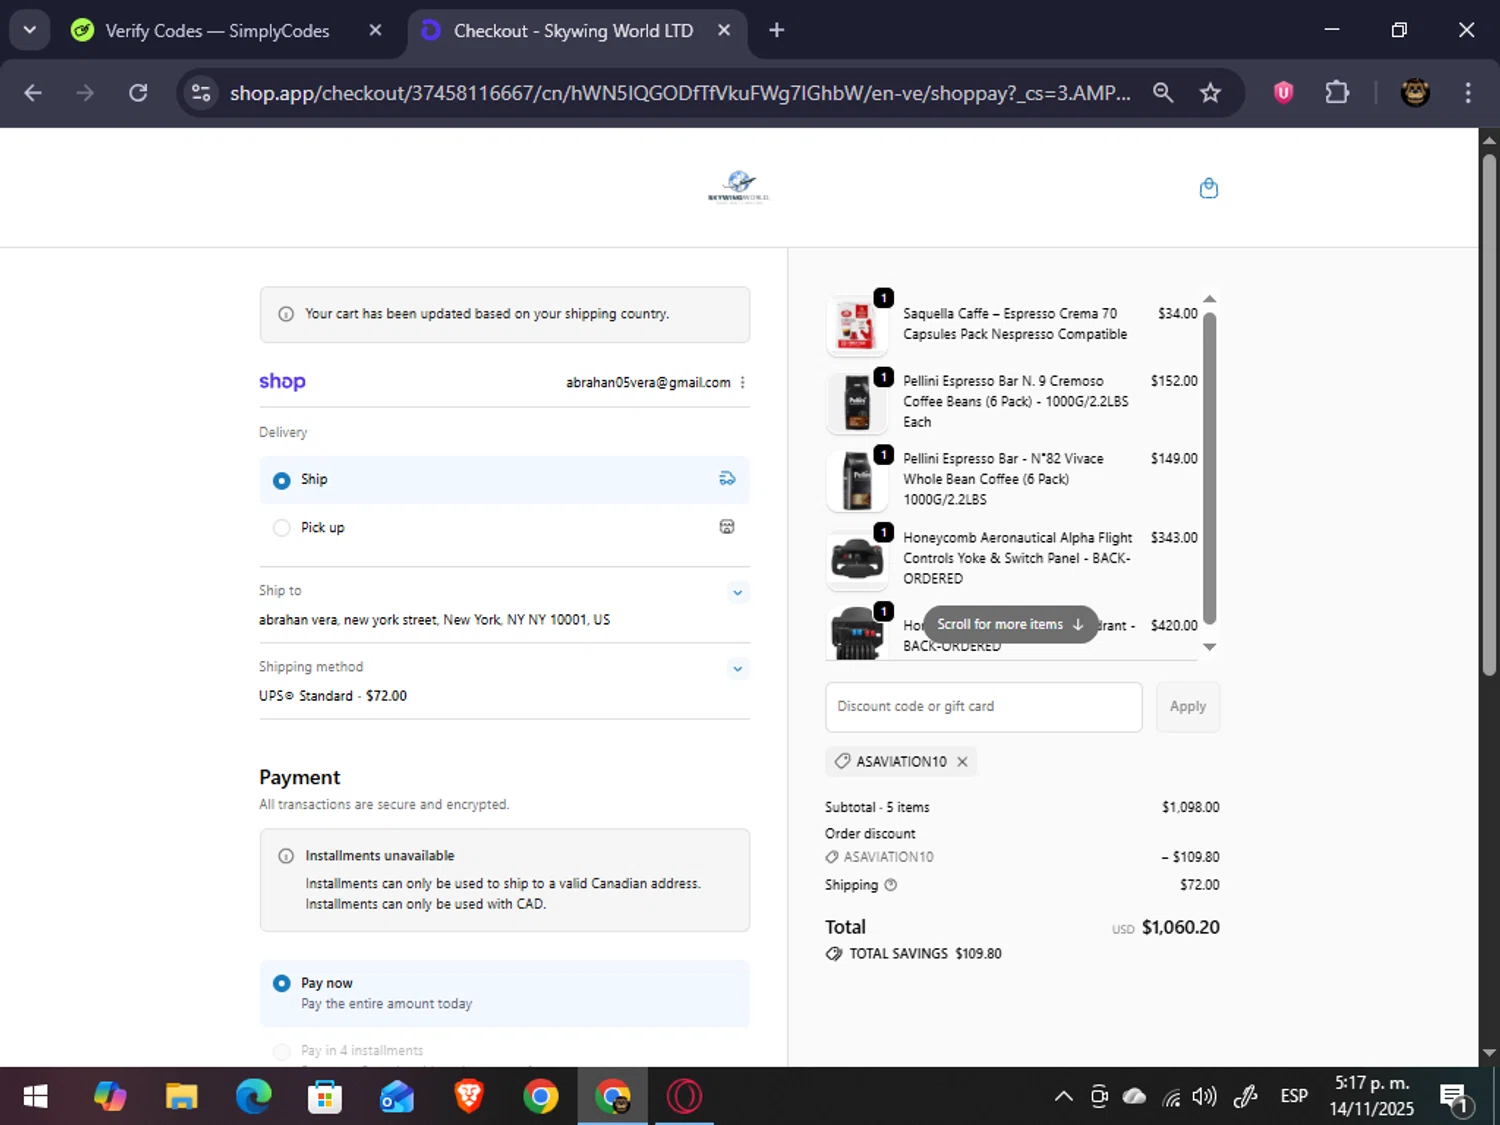This screenshot has width=1500, height=1125.
Task: Open account options beside abrahan05vera@gmail.com
Action: coord(743,382)
